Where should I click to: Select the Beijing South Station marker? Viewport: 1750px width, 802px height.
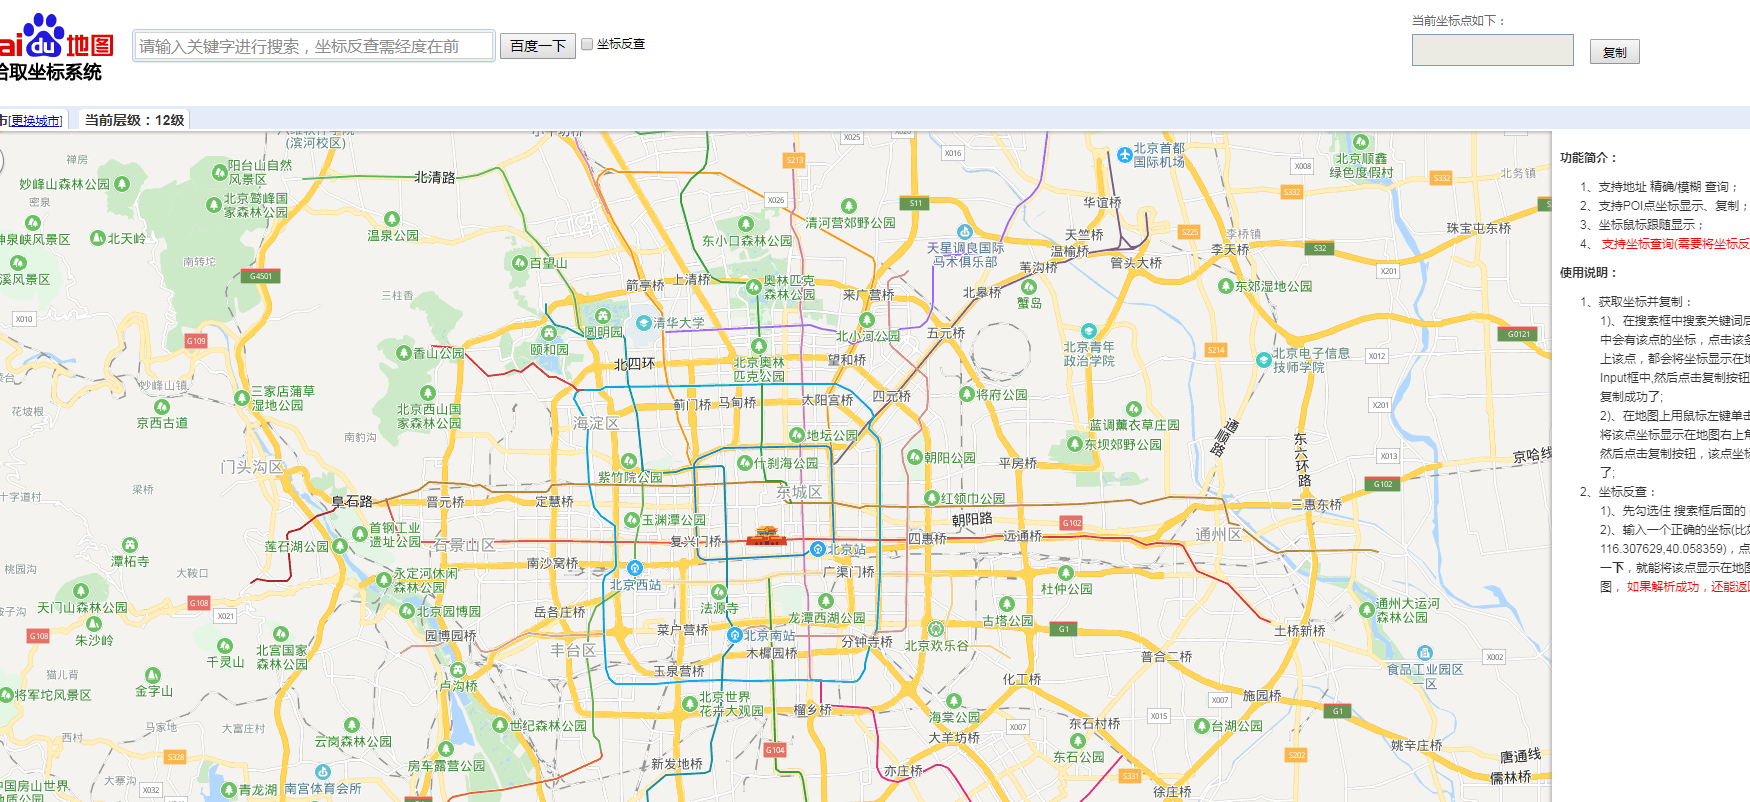[x=734, y=635]
